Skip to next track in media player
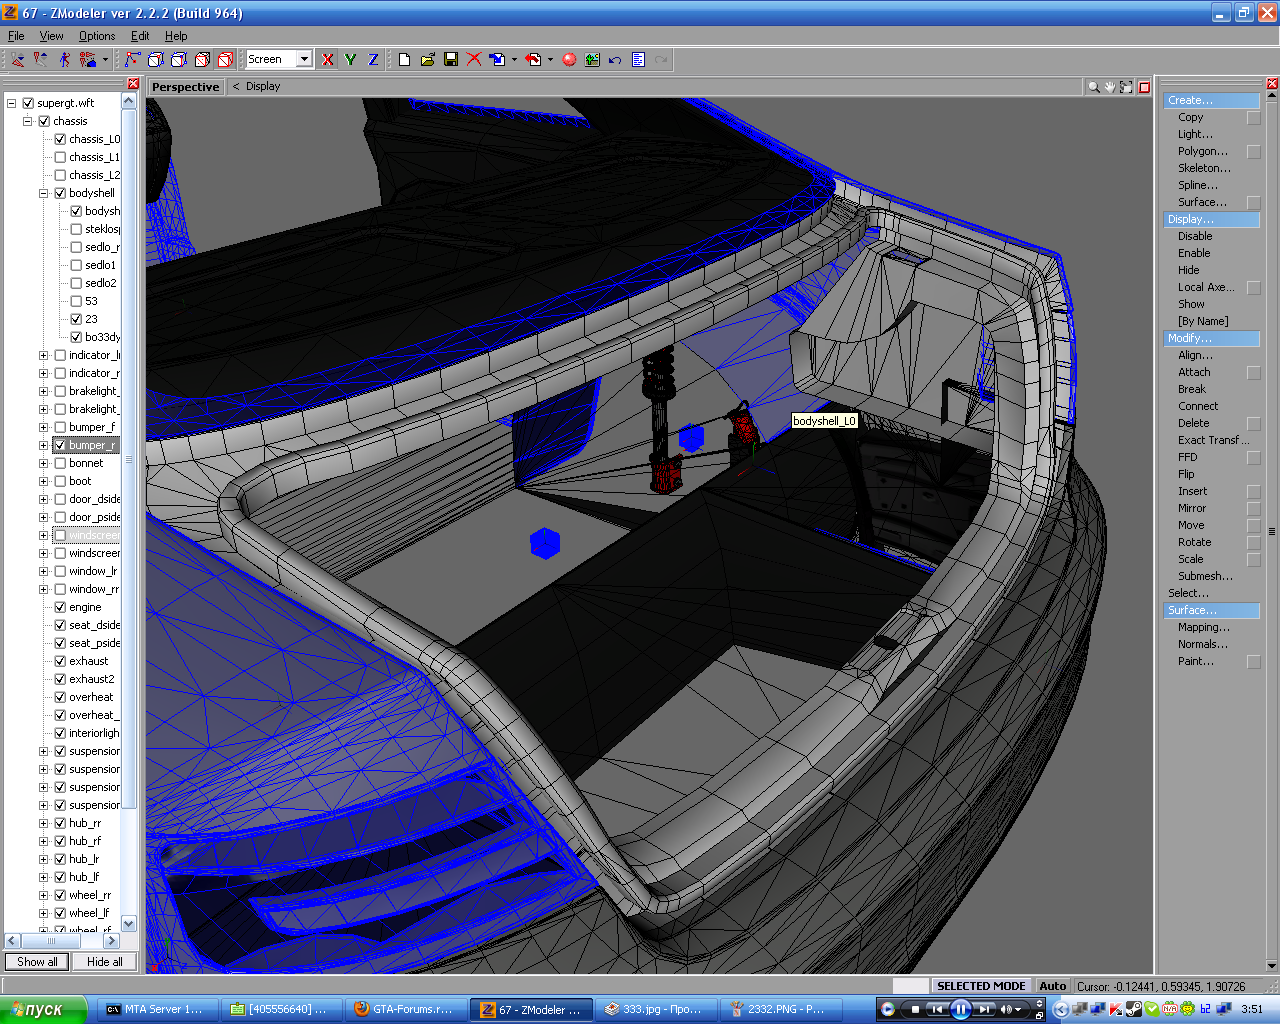The image size is (1280, 1024). click(985, 1009)
